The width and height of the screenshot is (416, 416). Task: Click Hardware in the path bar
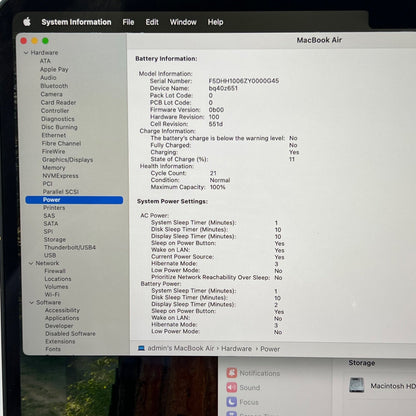pyautogui.click(x=236, y=349)
